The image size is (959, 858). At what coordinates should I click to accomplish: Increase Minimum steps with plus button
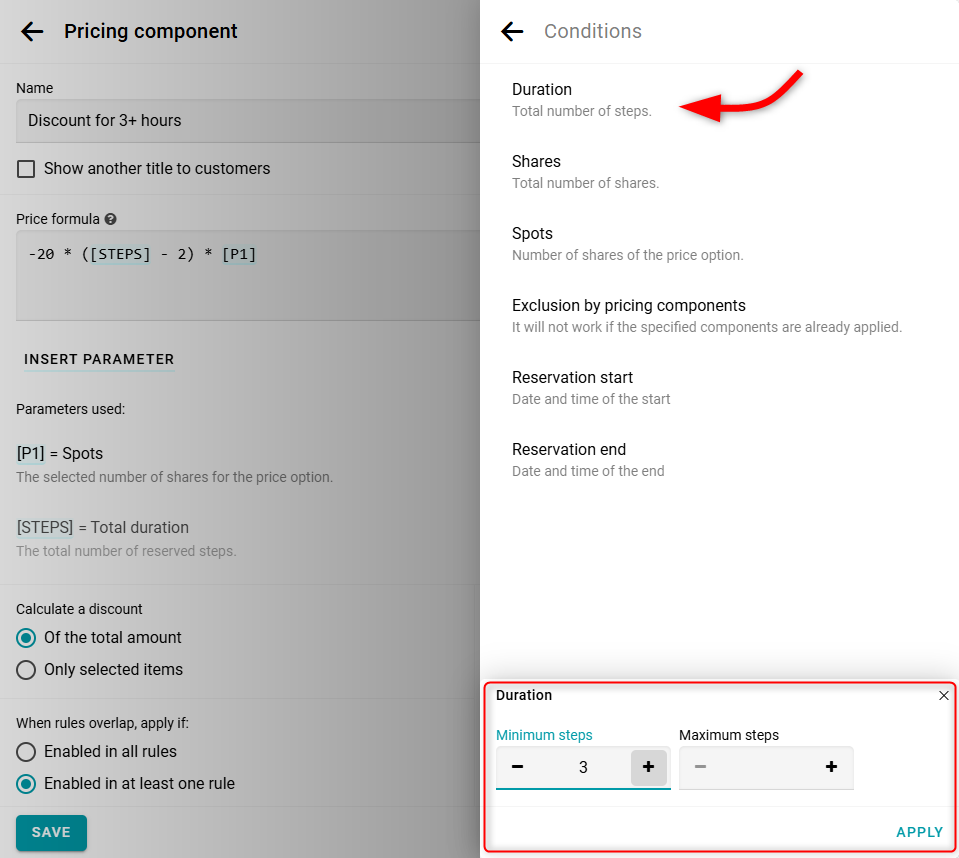click(x=648, y=767)
